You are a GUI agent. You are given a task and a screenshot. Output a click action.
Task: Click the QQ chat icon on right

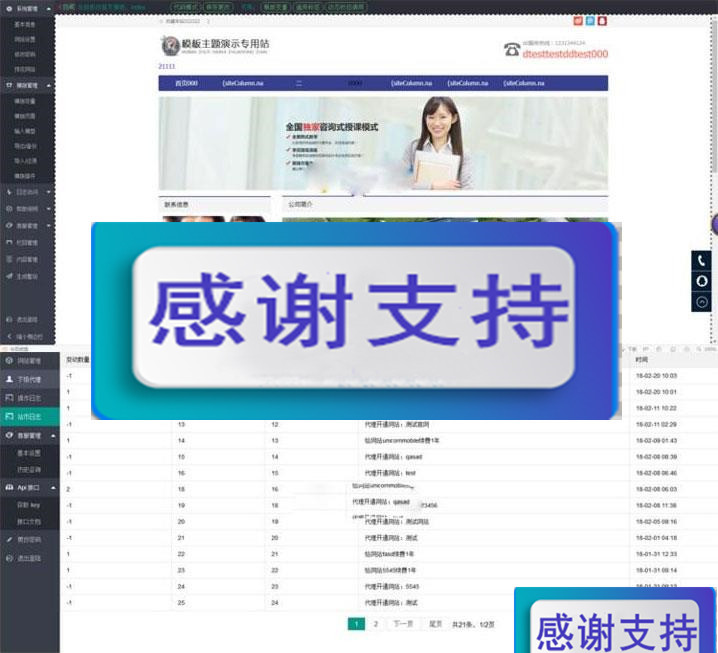(702, 281)
